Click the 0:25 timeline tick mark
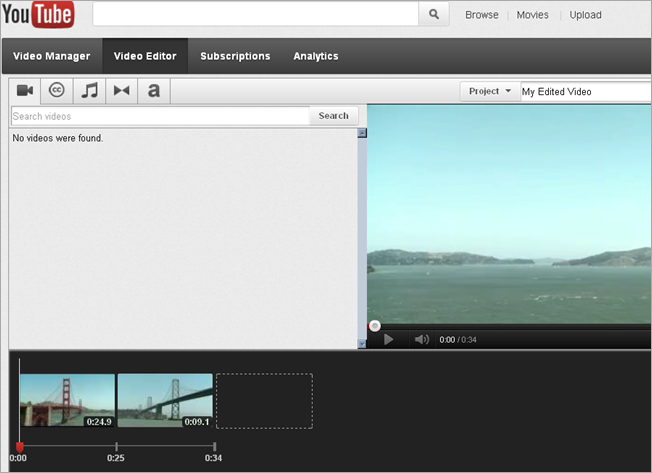 tap(116, 447)
